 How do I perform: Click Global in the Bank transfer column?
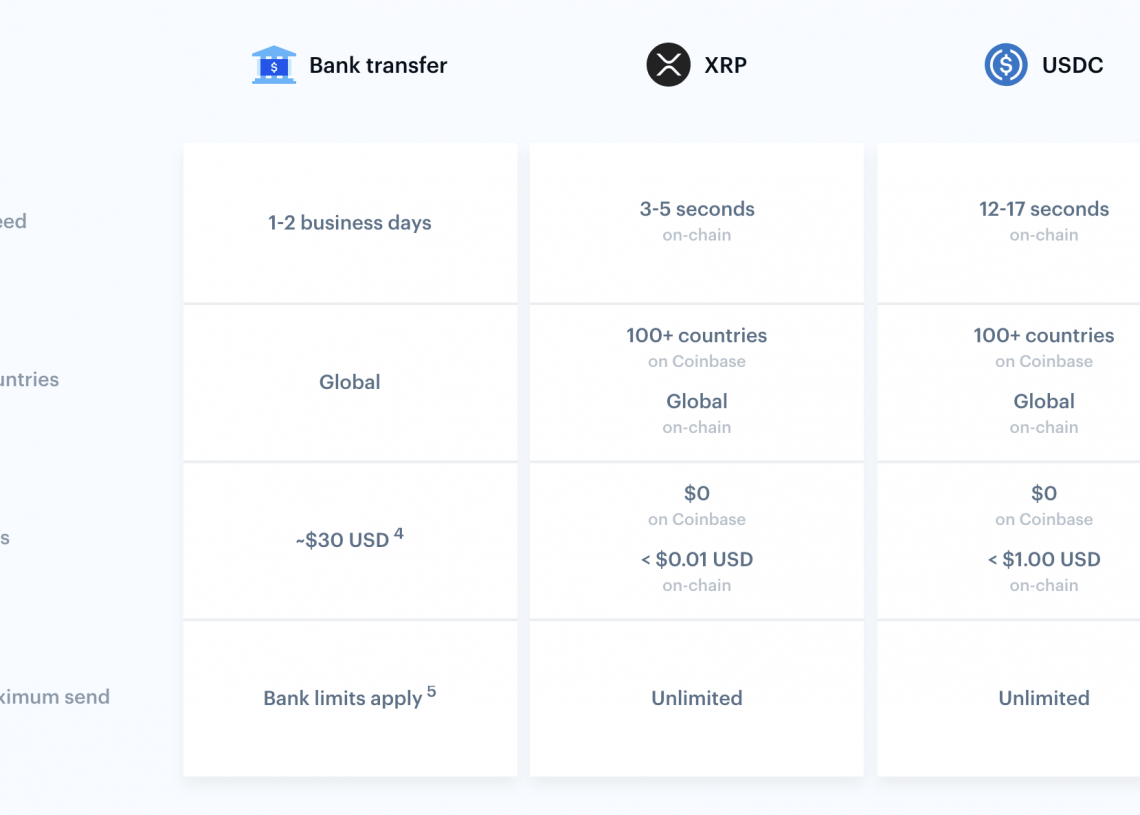pyautogui.click(x=350, y=382)
